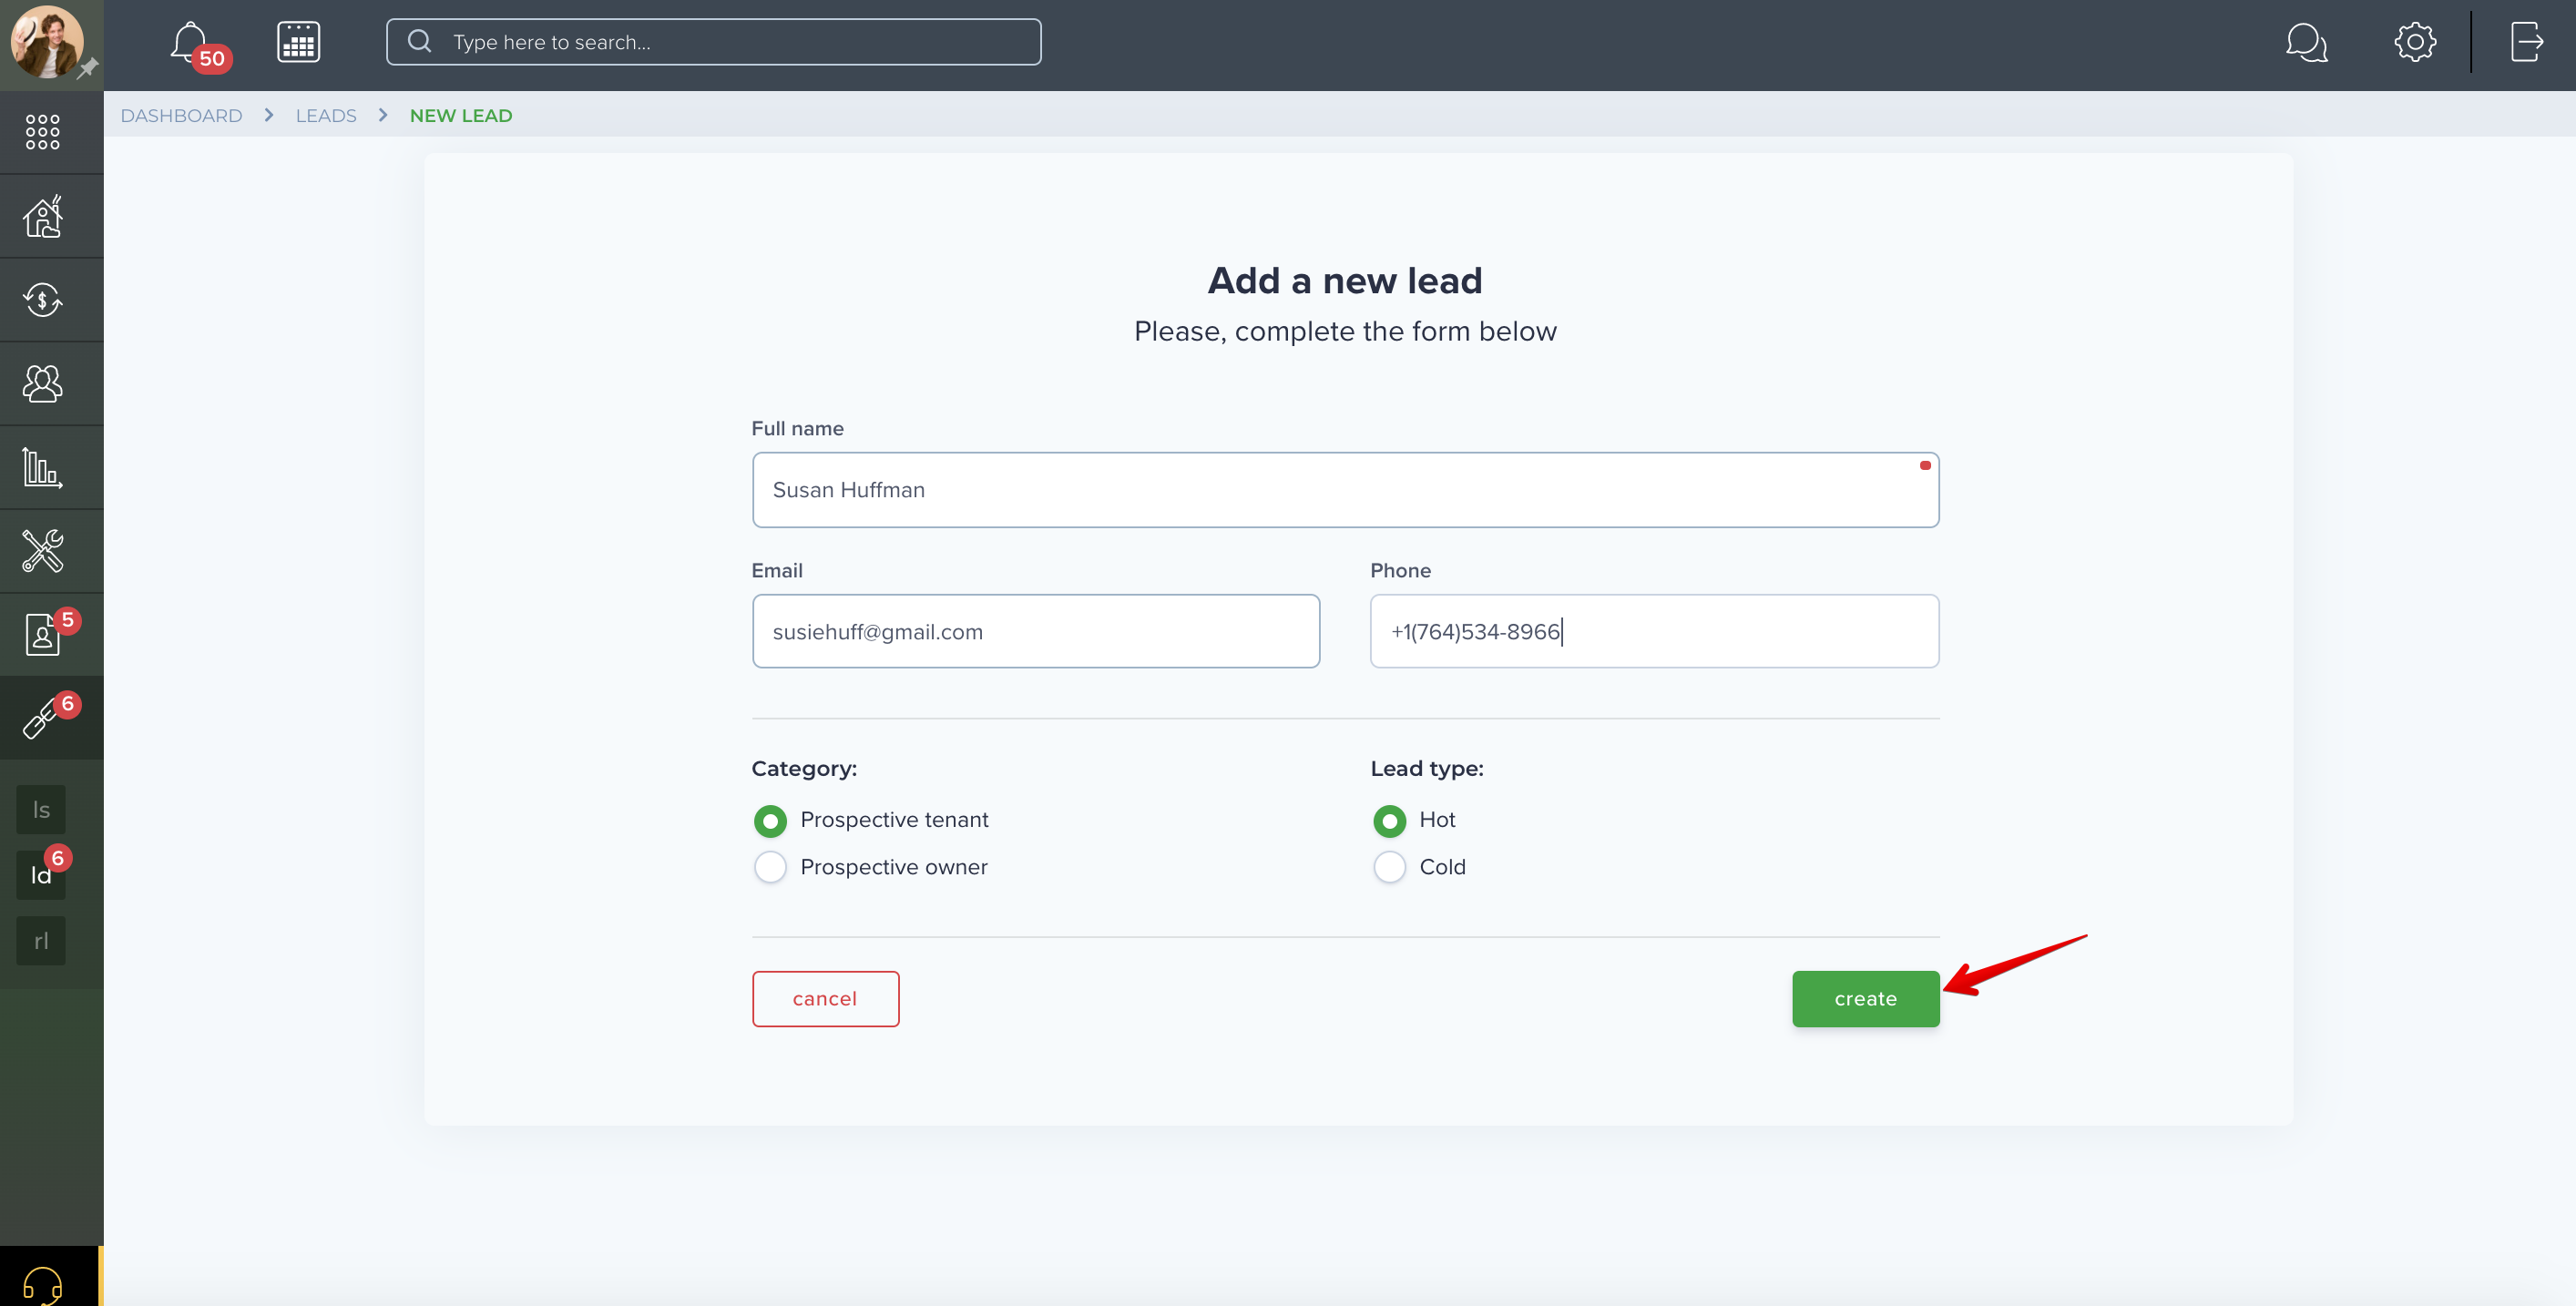Open the properties house icon in sidebar
Screen dimensions: 2576x1306
pos(43,216)
